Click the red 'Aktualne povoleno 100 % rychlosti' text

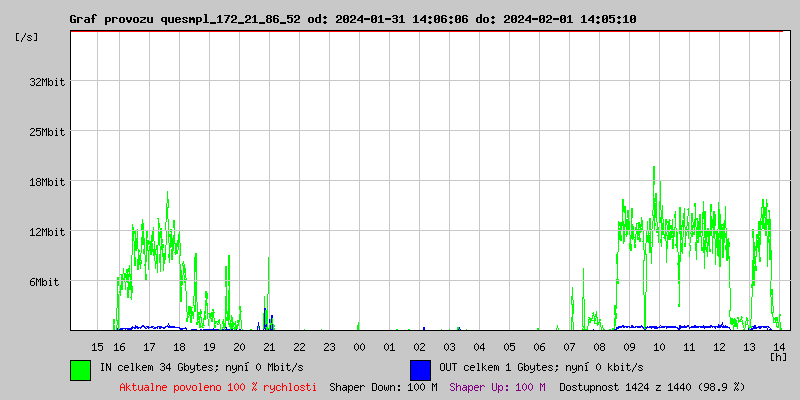tap(218, 386)
